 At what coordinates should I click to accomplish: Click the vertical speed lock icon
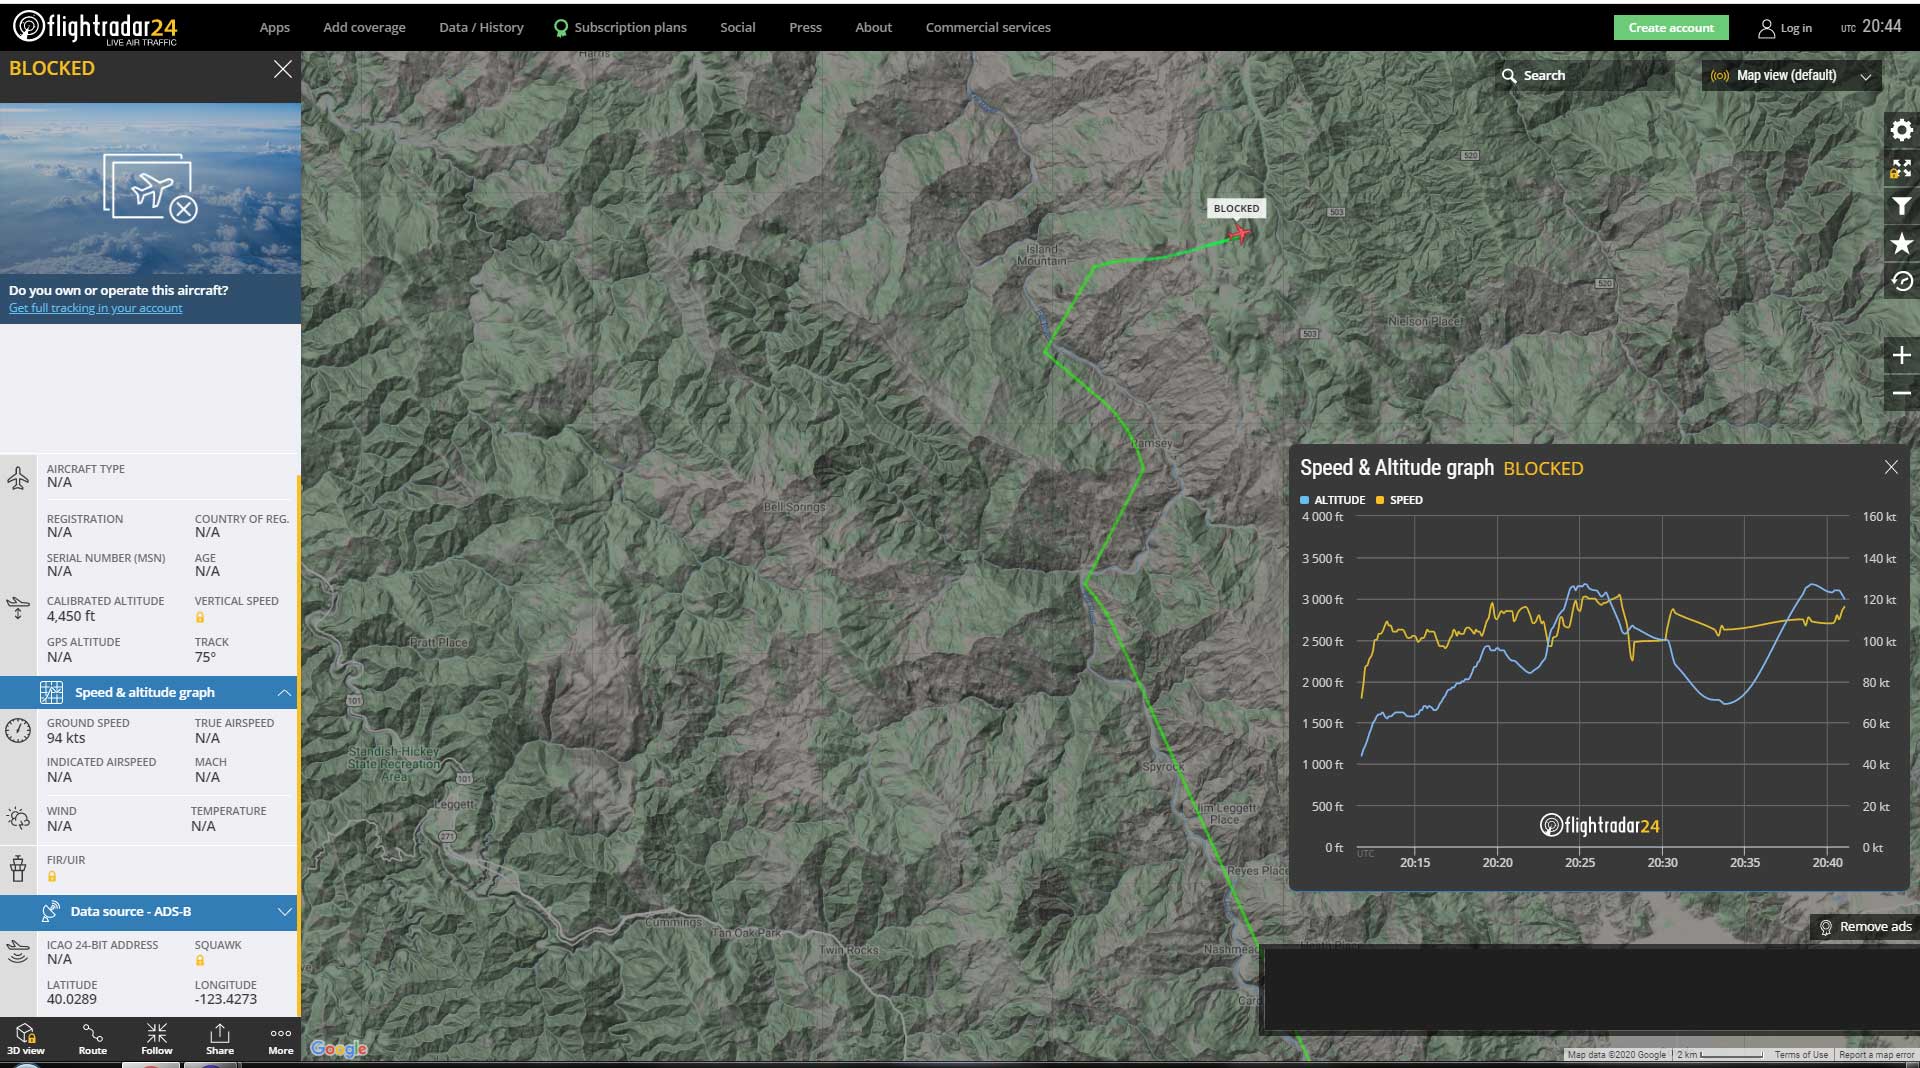point(200,617)
